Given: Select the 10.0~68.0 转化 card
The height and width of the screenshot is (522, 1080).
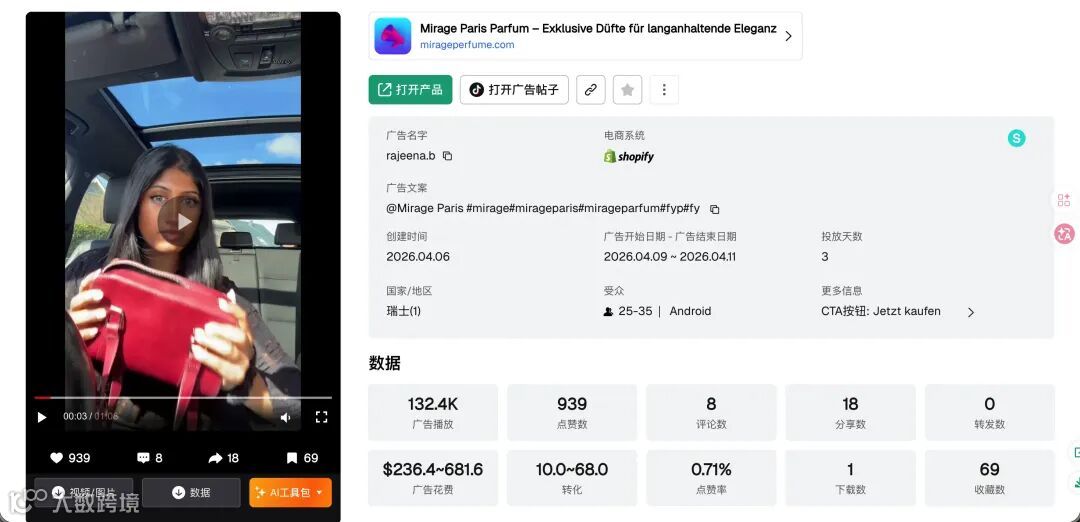Looking at the screenshot, I should 572,478.
